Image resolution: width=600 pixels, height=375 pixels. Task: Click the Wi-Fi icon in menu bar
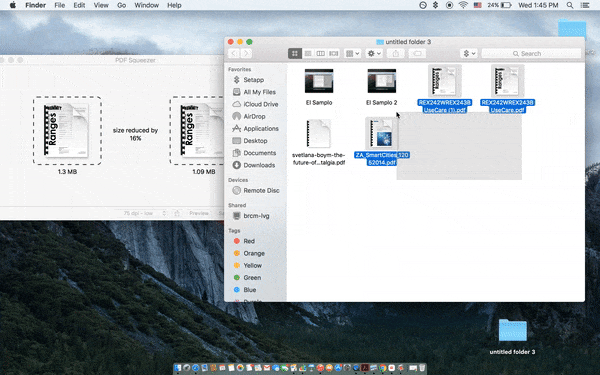click(x=463, y=5)
